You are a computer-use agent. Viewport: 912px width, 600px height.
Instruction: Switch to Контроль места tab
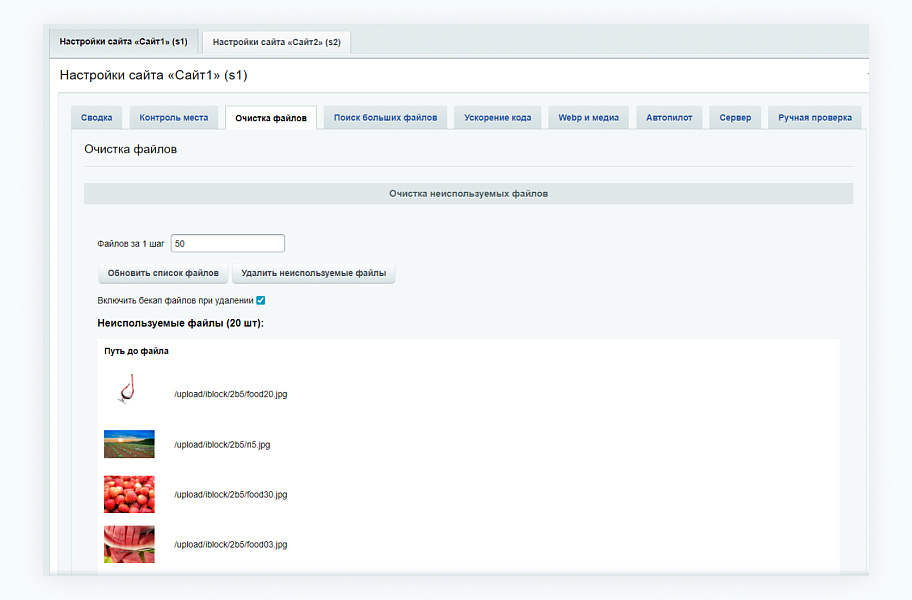[174, 117]
